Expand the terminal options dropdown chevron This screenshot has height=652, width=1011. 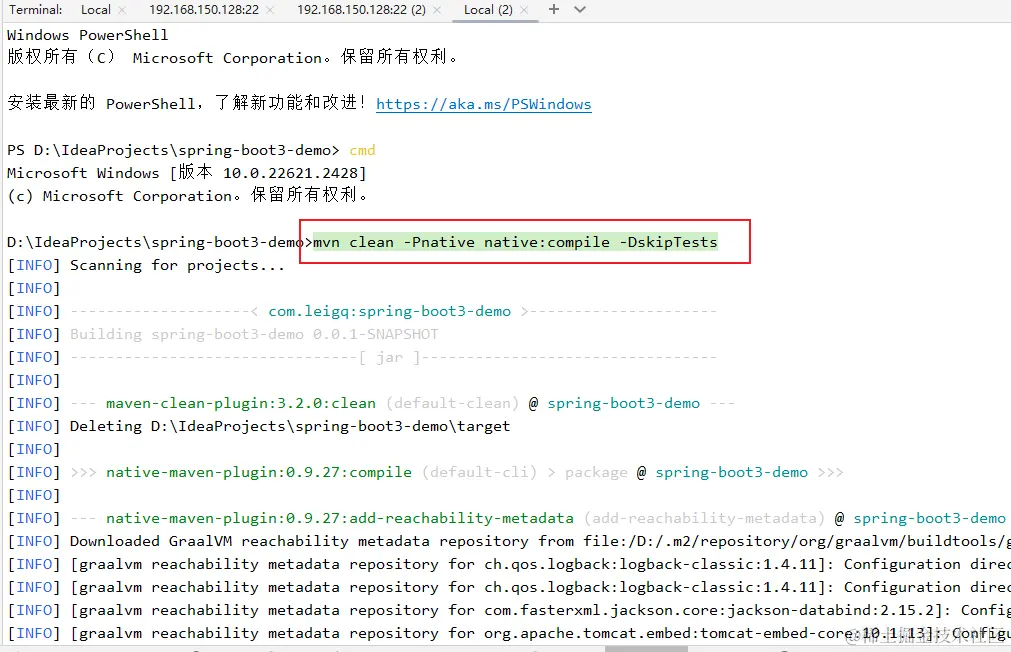pos(580,10)
